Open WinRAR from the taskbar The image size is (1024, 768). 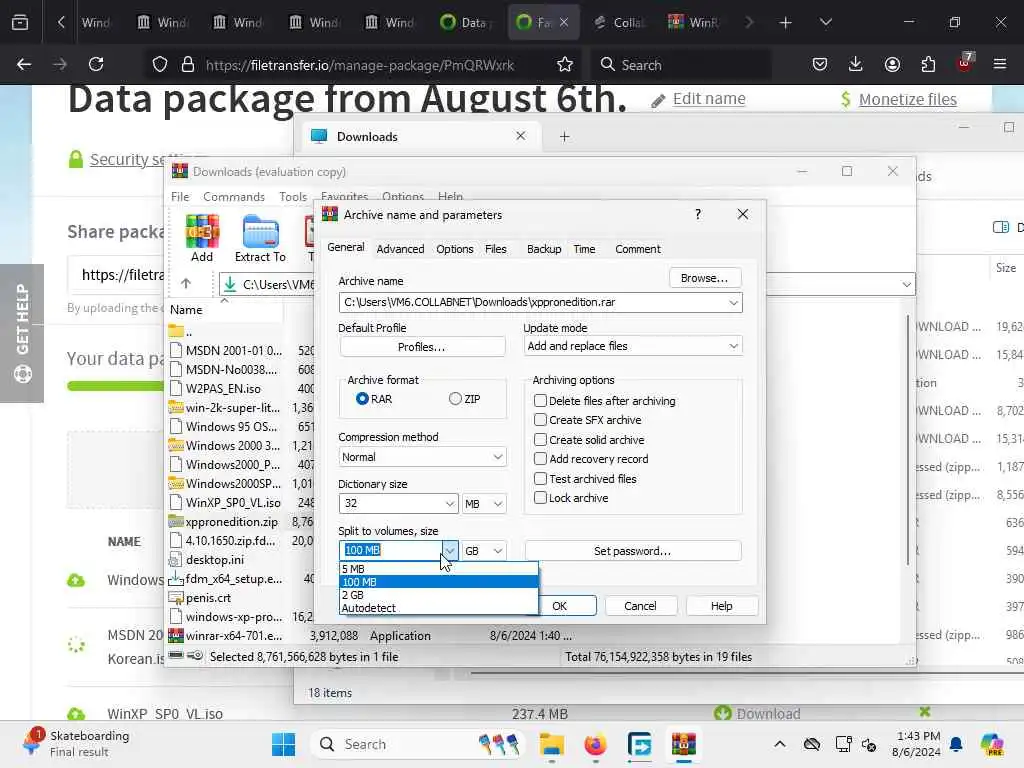(x=683, y=744)
